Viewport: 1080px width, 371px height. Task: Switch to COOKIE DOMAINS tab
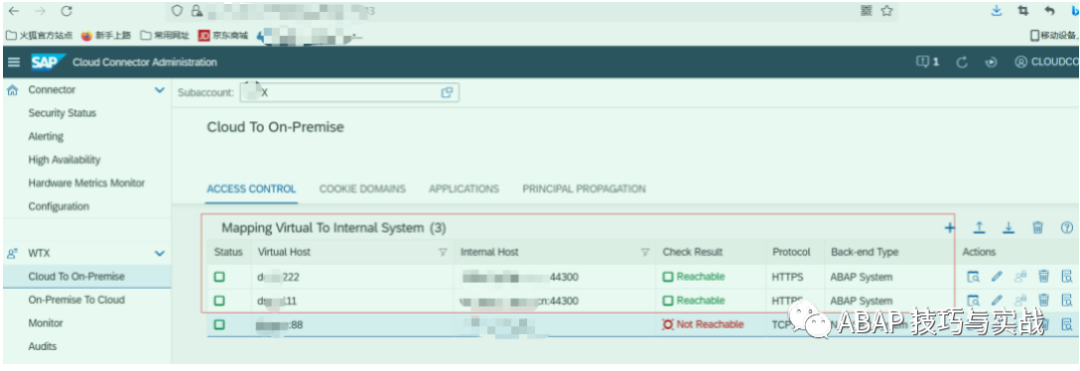(362, 189)
